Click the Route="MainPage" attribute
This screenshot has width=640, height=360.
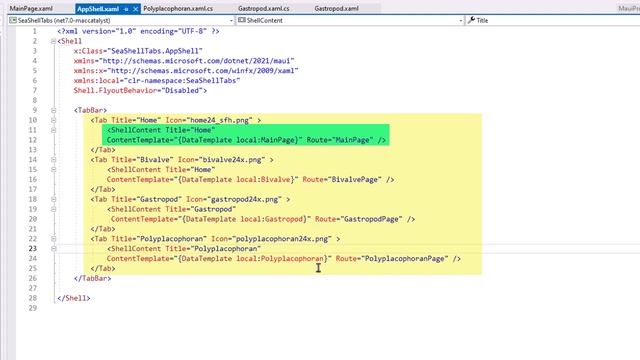point(340,140)
